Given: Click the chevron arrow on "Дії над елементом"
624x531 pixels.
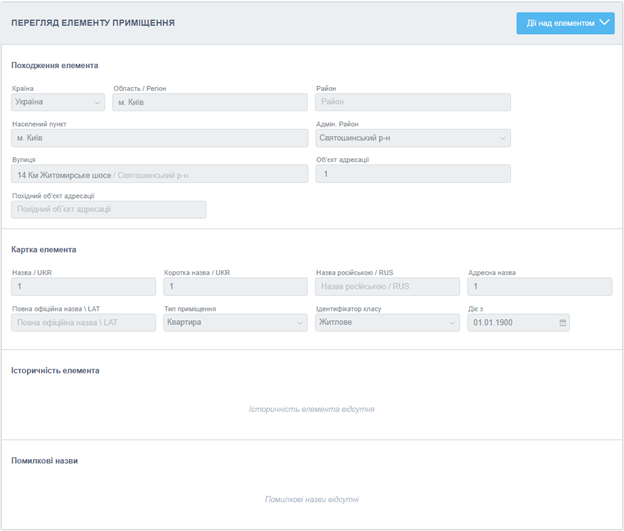Looking at the screenshot, I should click(603, 23).
